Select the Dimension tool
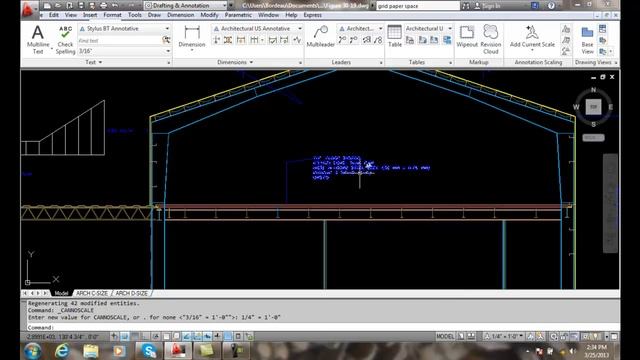This screenshot has height=360, width=640. click(192, 38)
